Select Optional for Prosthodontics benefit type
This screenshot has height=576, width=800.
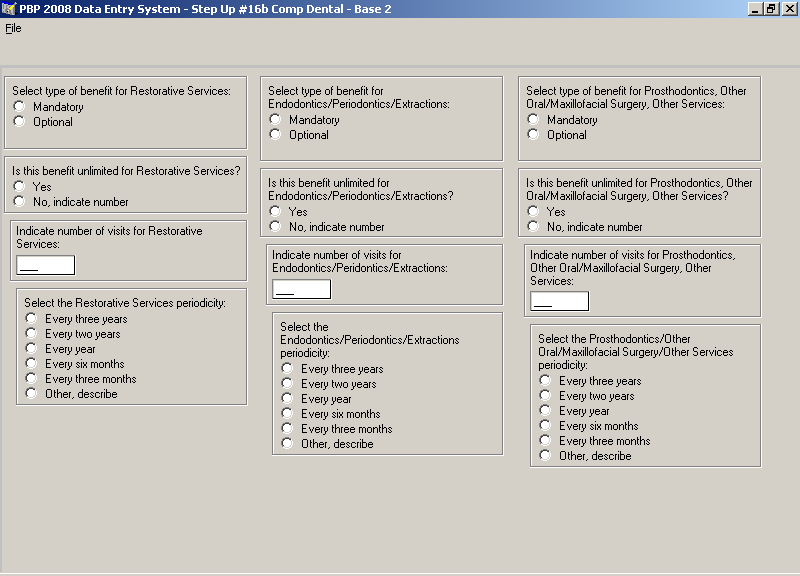[x=534, y=134]
